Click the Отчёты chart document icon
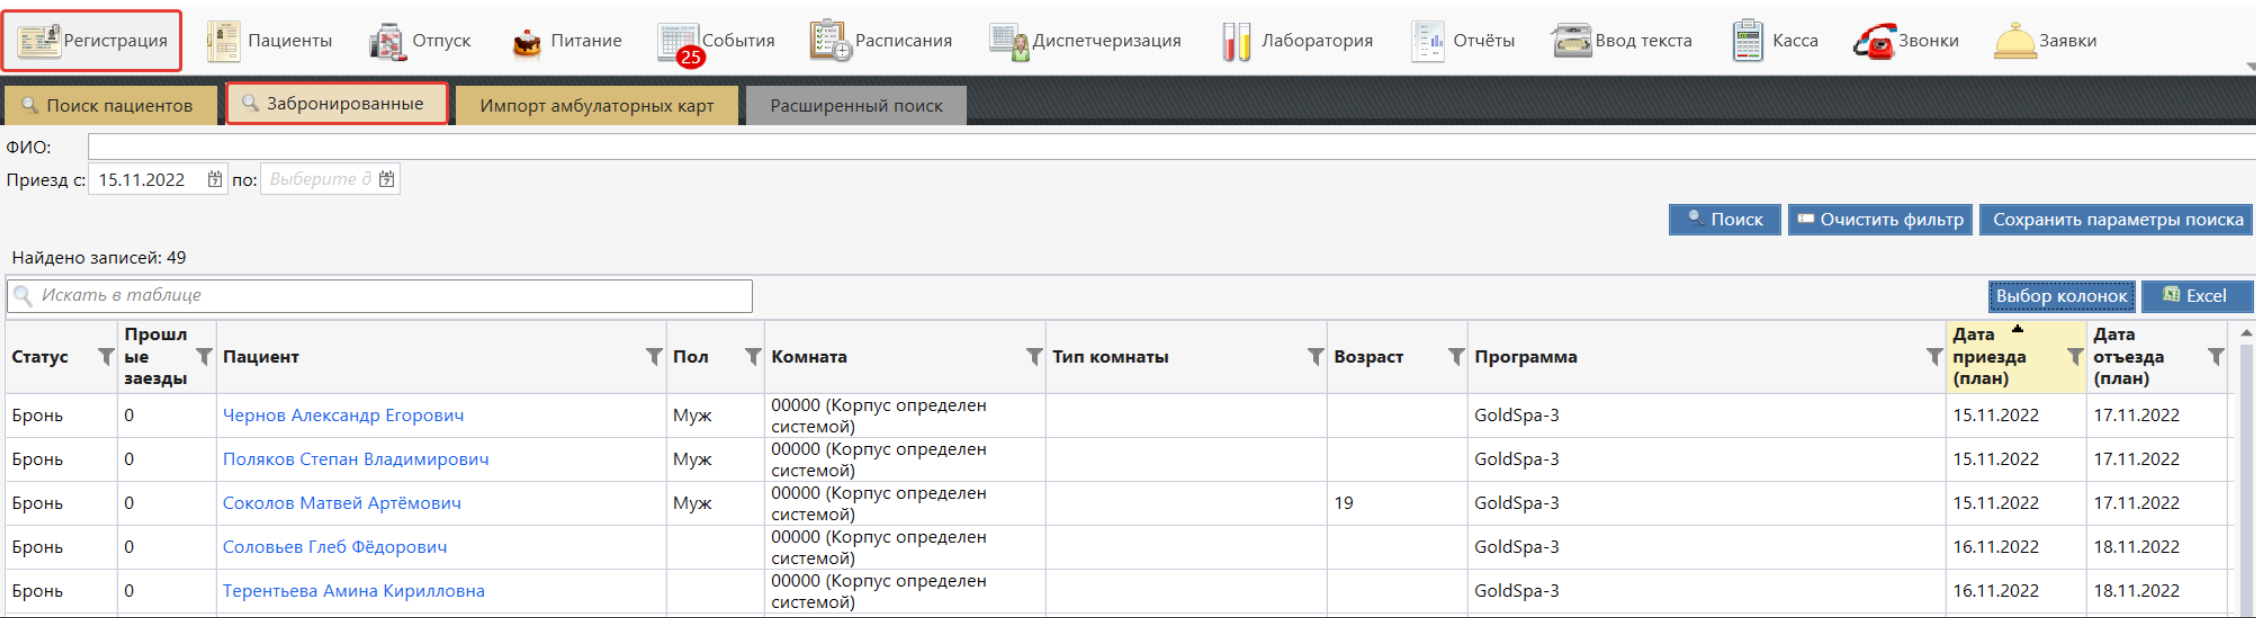Screen dimensions: 2256x618 click(1427, 41)
